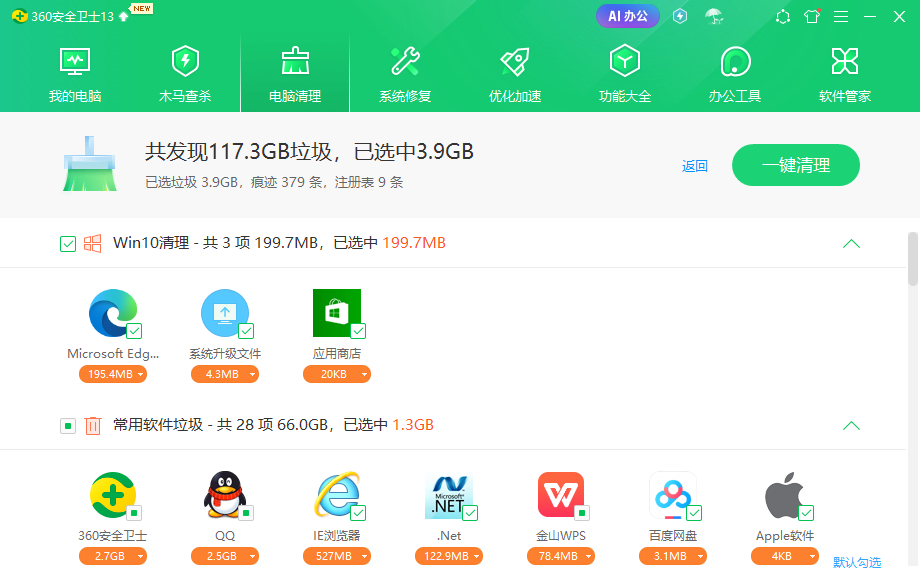Image resolution: width=920 pixels, height=580 pixels.
Task: Uncheck the 百度网盘 checkbox
Action: click(695, 513)
